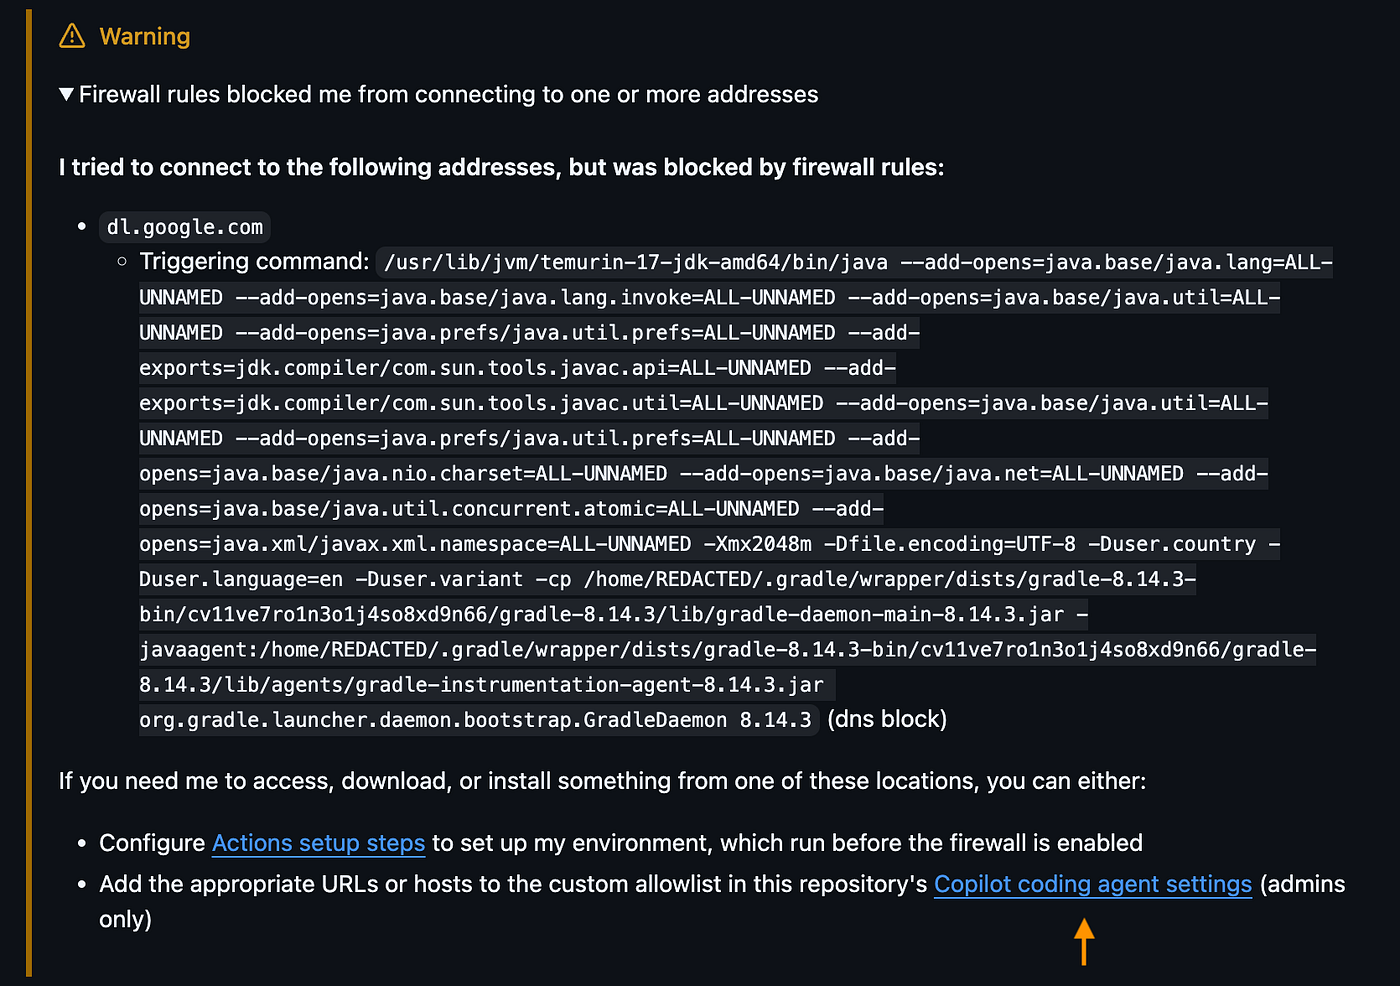Click the 'Firewall rules blocked me' summary text
Image resolution: width=1400 pixels, height=986 pixels.
click(448, 94)
